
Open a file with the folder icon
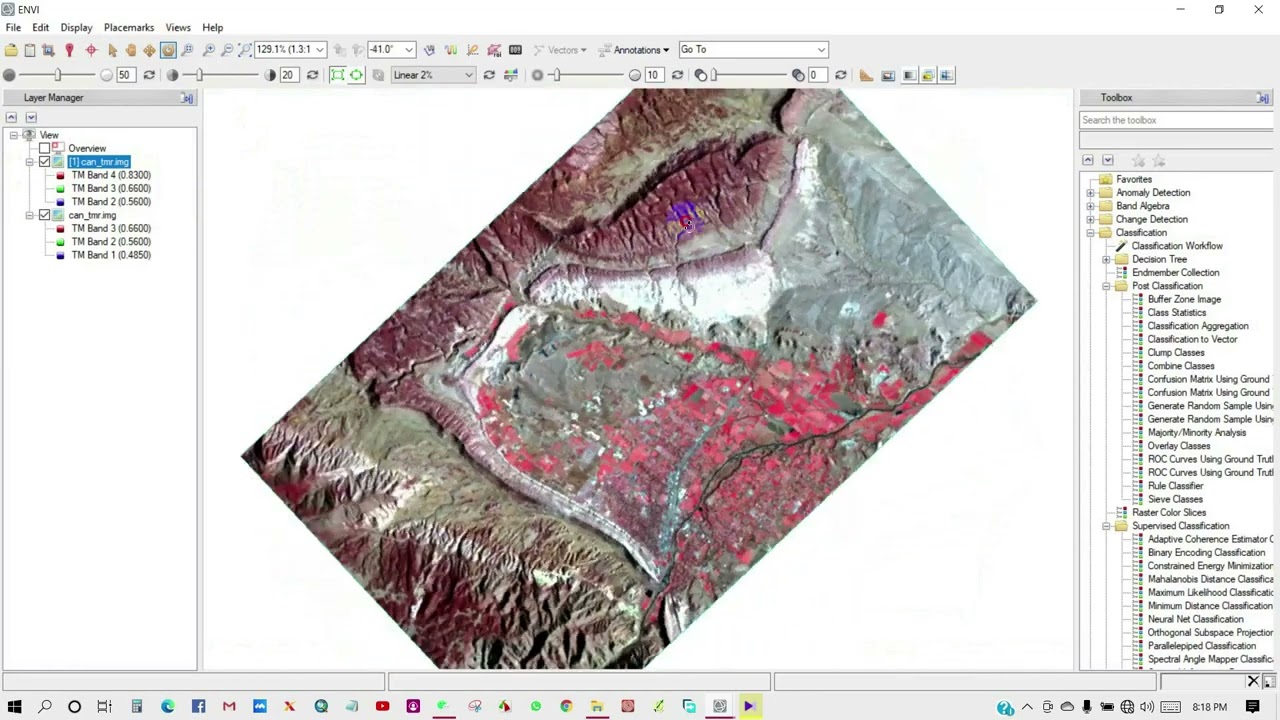(11, 49)
